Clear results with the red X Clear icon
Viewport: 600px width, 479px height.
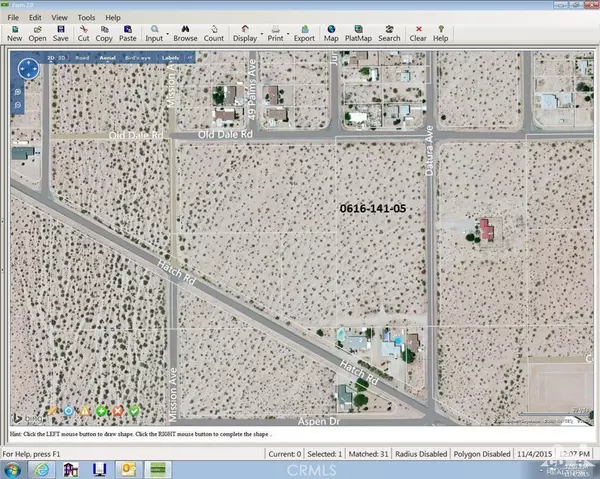[x=418, y=34]
